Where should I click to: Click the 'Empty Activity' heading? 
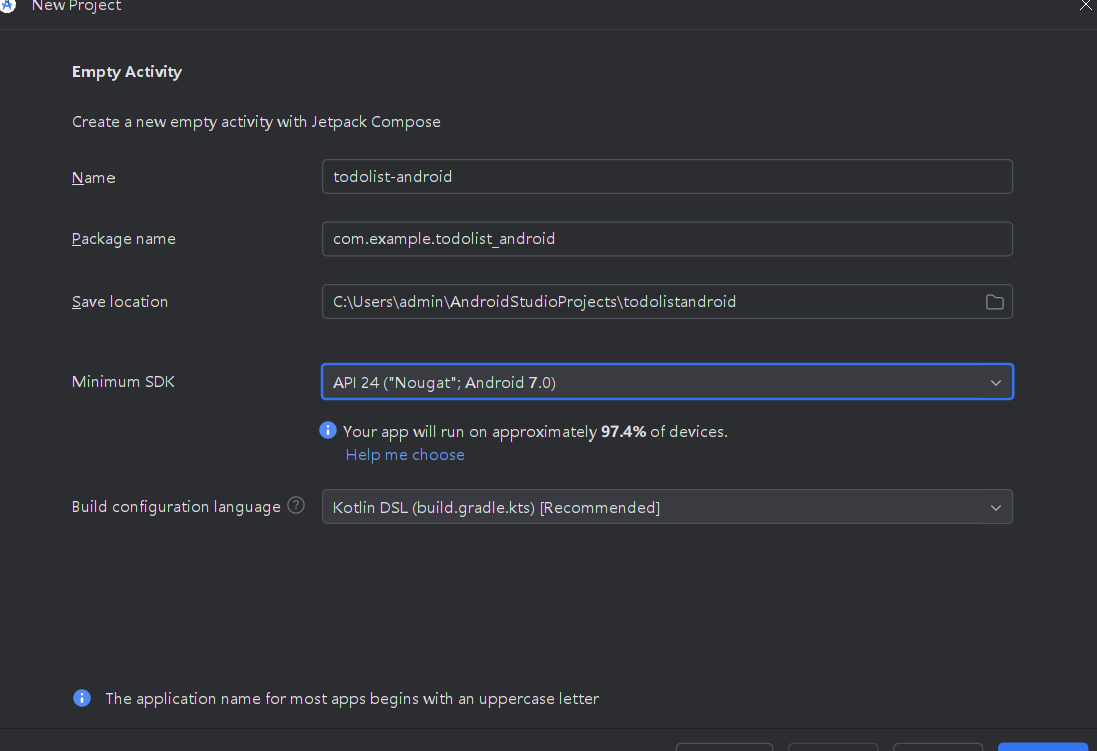[127, 72]
